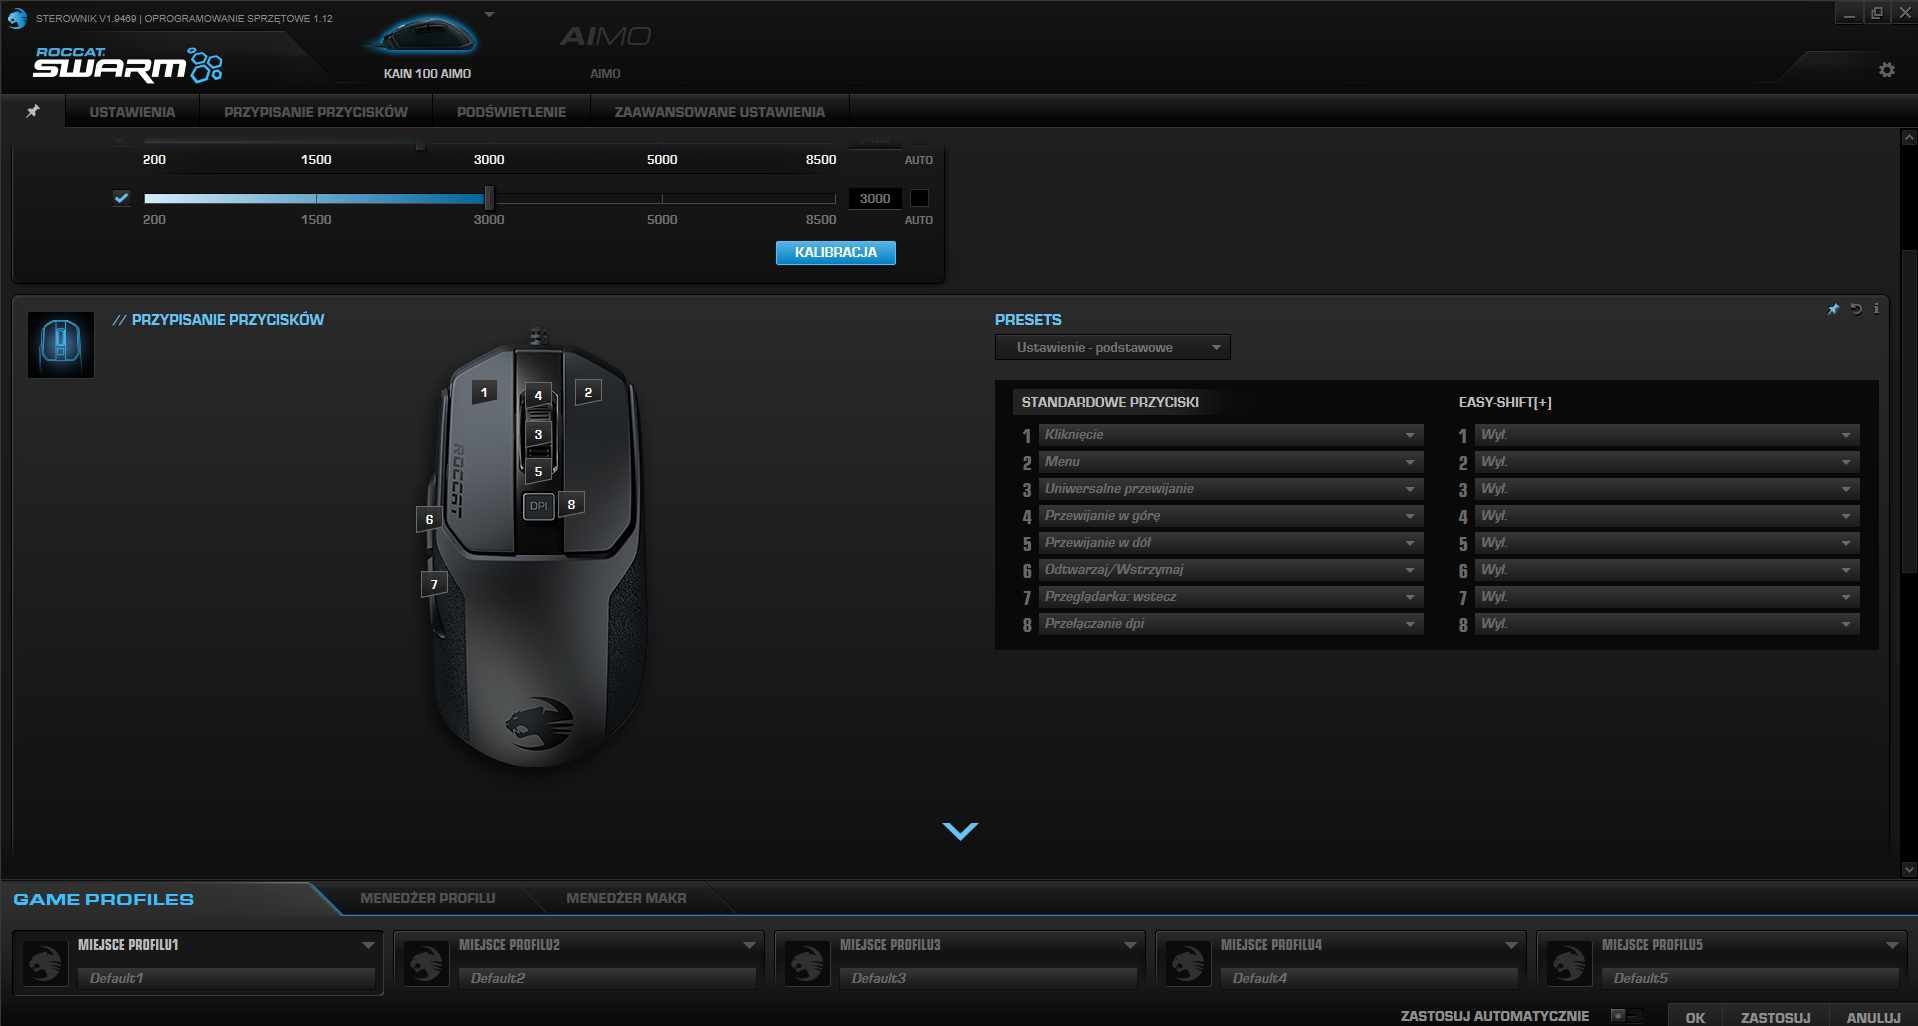Click the Default4 profile name field

(1369, 978)
